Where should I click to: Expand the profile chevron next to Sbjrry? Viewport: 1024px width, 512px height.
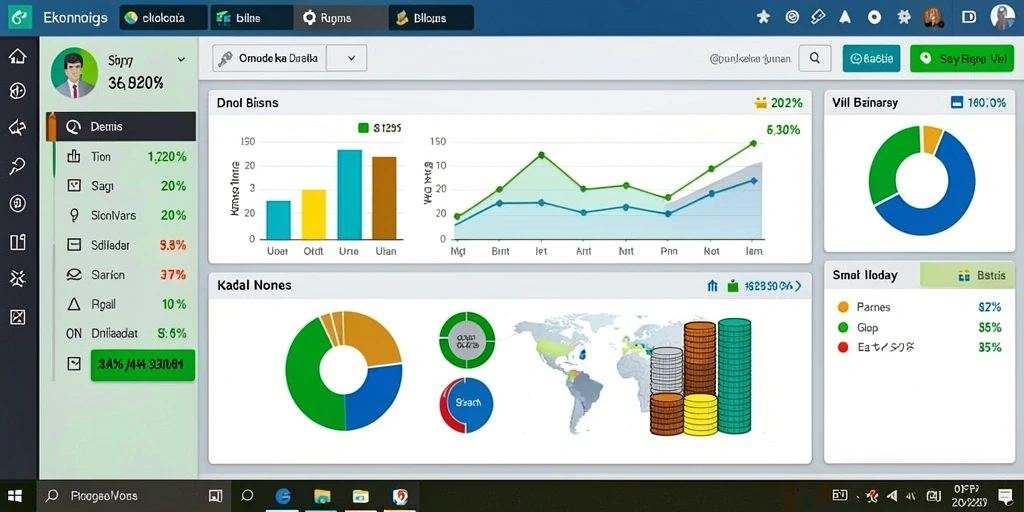(181, 59)
